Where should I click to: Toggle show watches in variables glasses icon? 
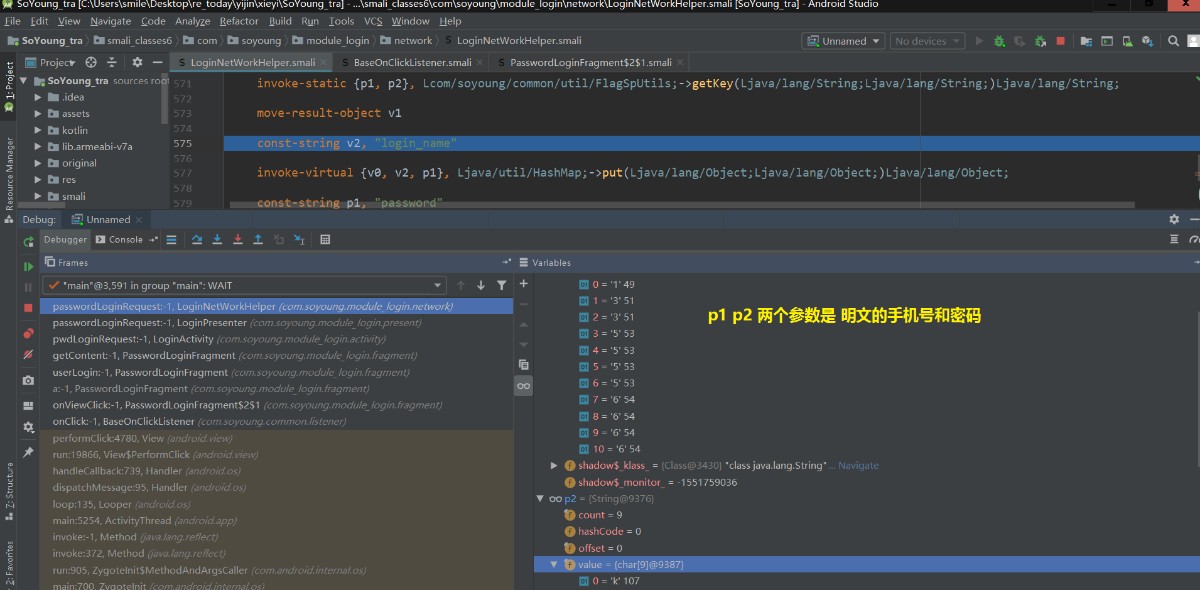[523, 386]
